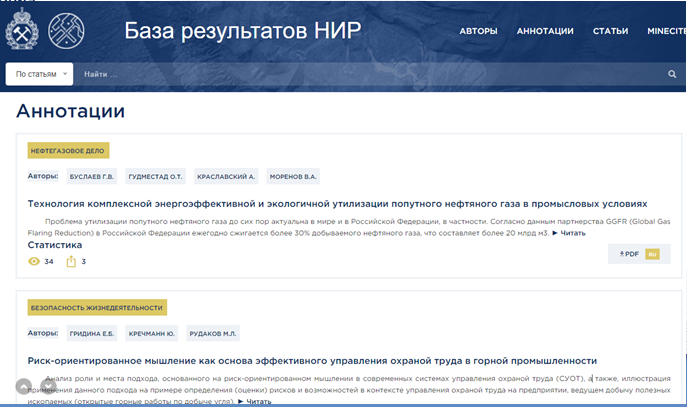Viewport: 687px width, 407px height.
Task: Download the article PDF button
Action: [x=630, y=254]
